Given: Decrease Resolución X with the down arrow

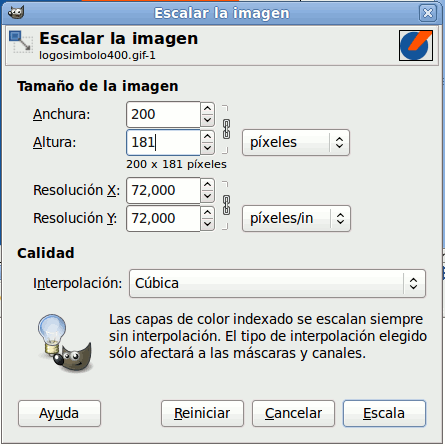Looking at the screenshot, I should [x=207, y=196].
